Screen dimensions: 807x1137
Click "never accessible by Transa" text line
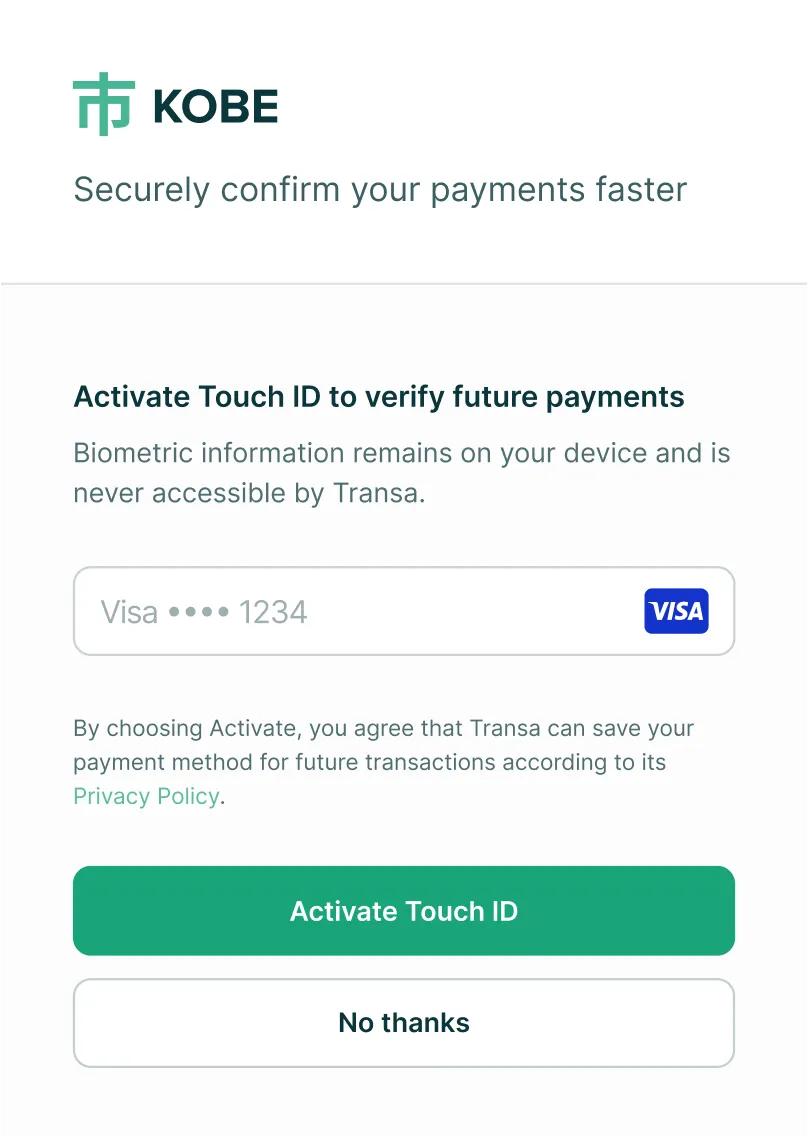click(249, 493)
